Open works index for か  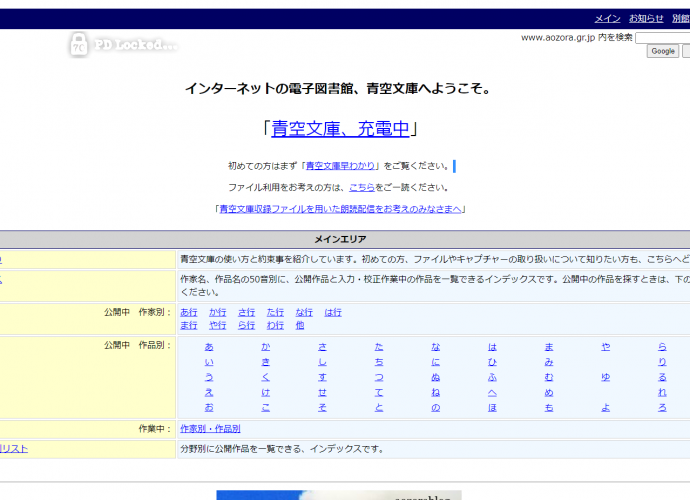click(266, 347)
